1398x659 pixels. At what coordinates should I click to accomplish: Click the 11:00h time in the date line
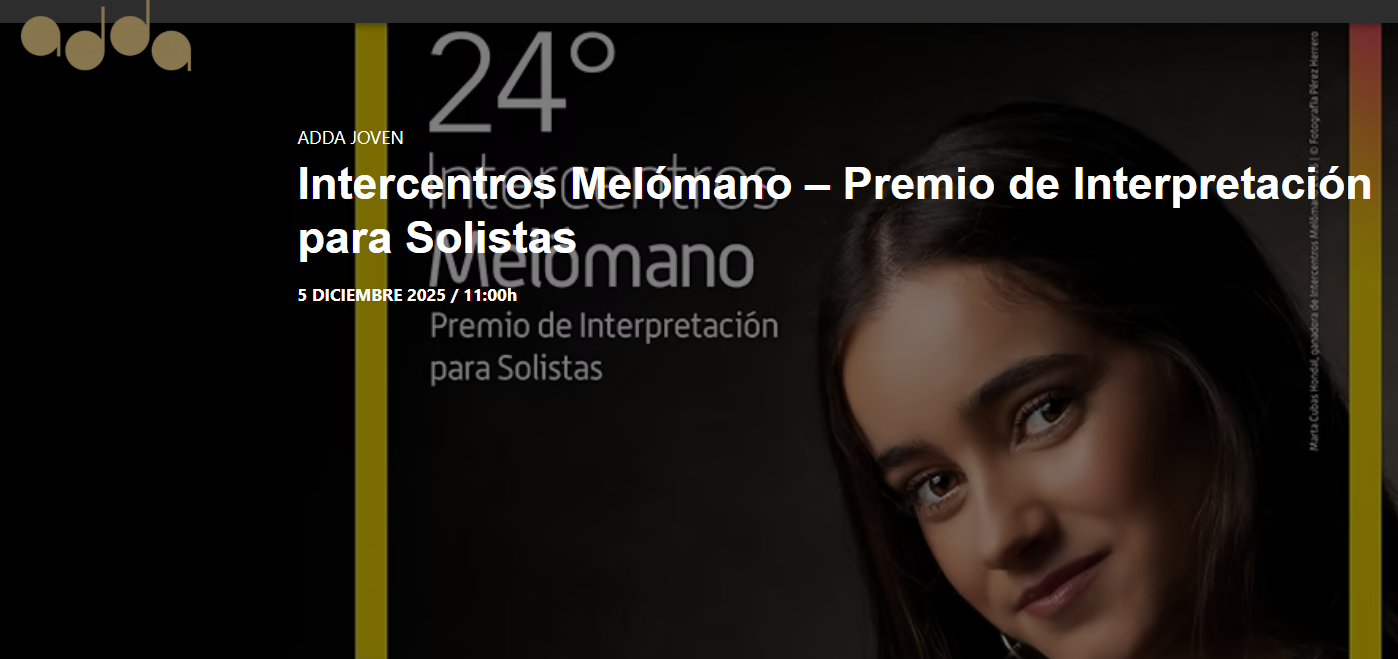coord(490,295)
